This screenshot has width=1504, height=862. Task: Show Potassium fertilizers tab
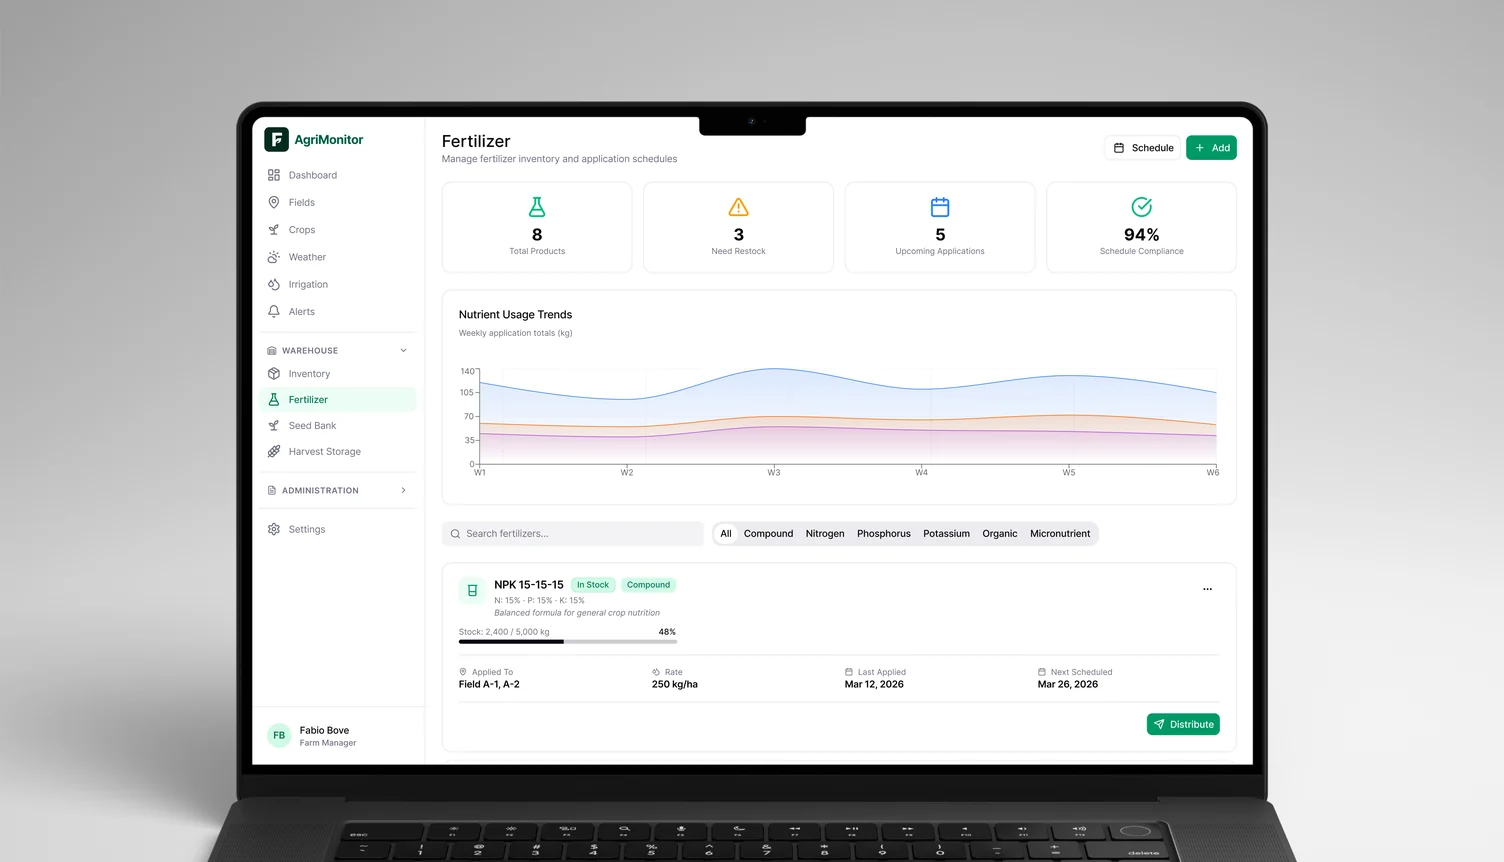click(946, 534)
